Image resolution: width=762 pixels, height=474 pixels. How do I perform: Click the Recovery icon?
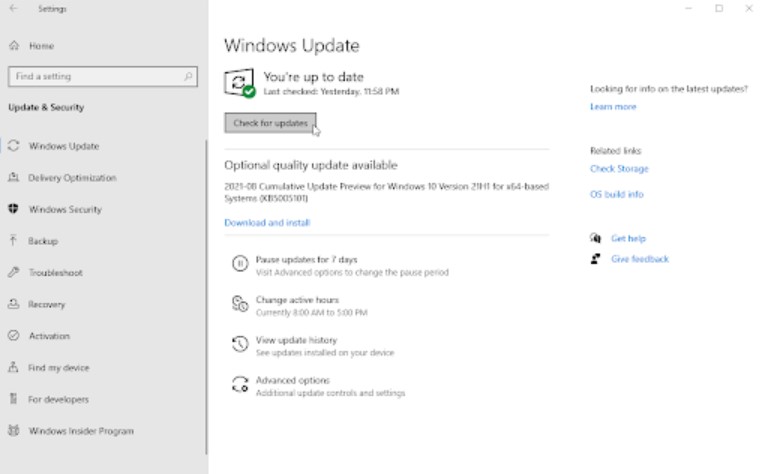(14, 304)
